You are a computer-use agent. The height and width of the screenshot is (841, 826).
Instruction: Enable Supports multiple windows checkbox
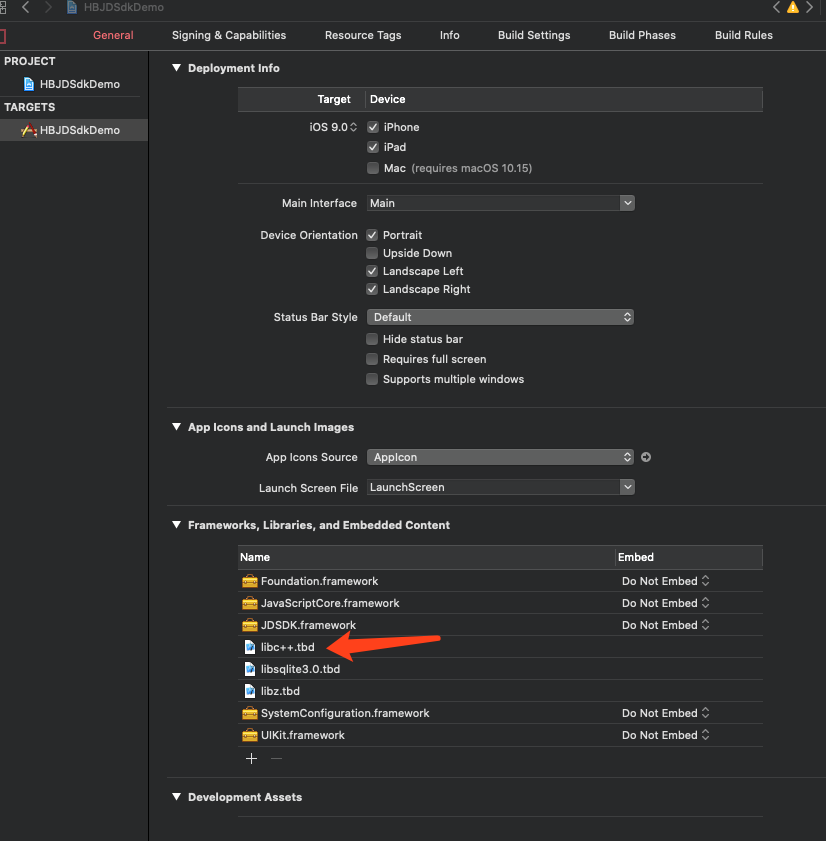(x=372, y=379)
